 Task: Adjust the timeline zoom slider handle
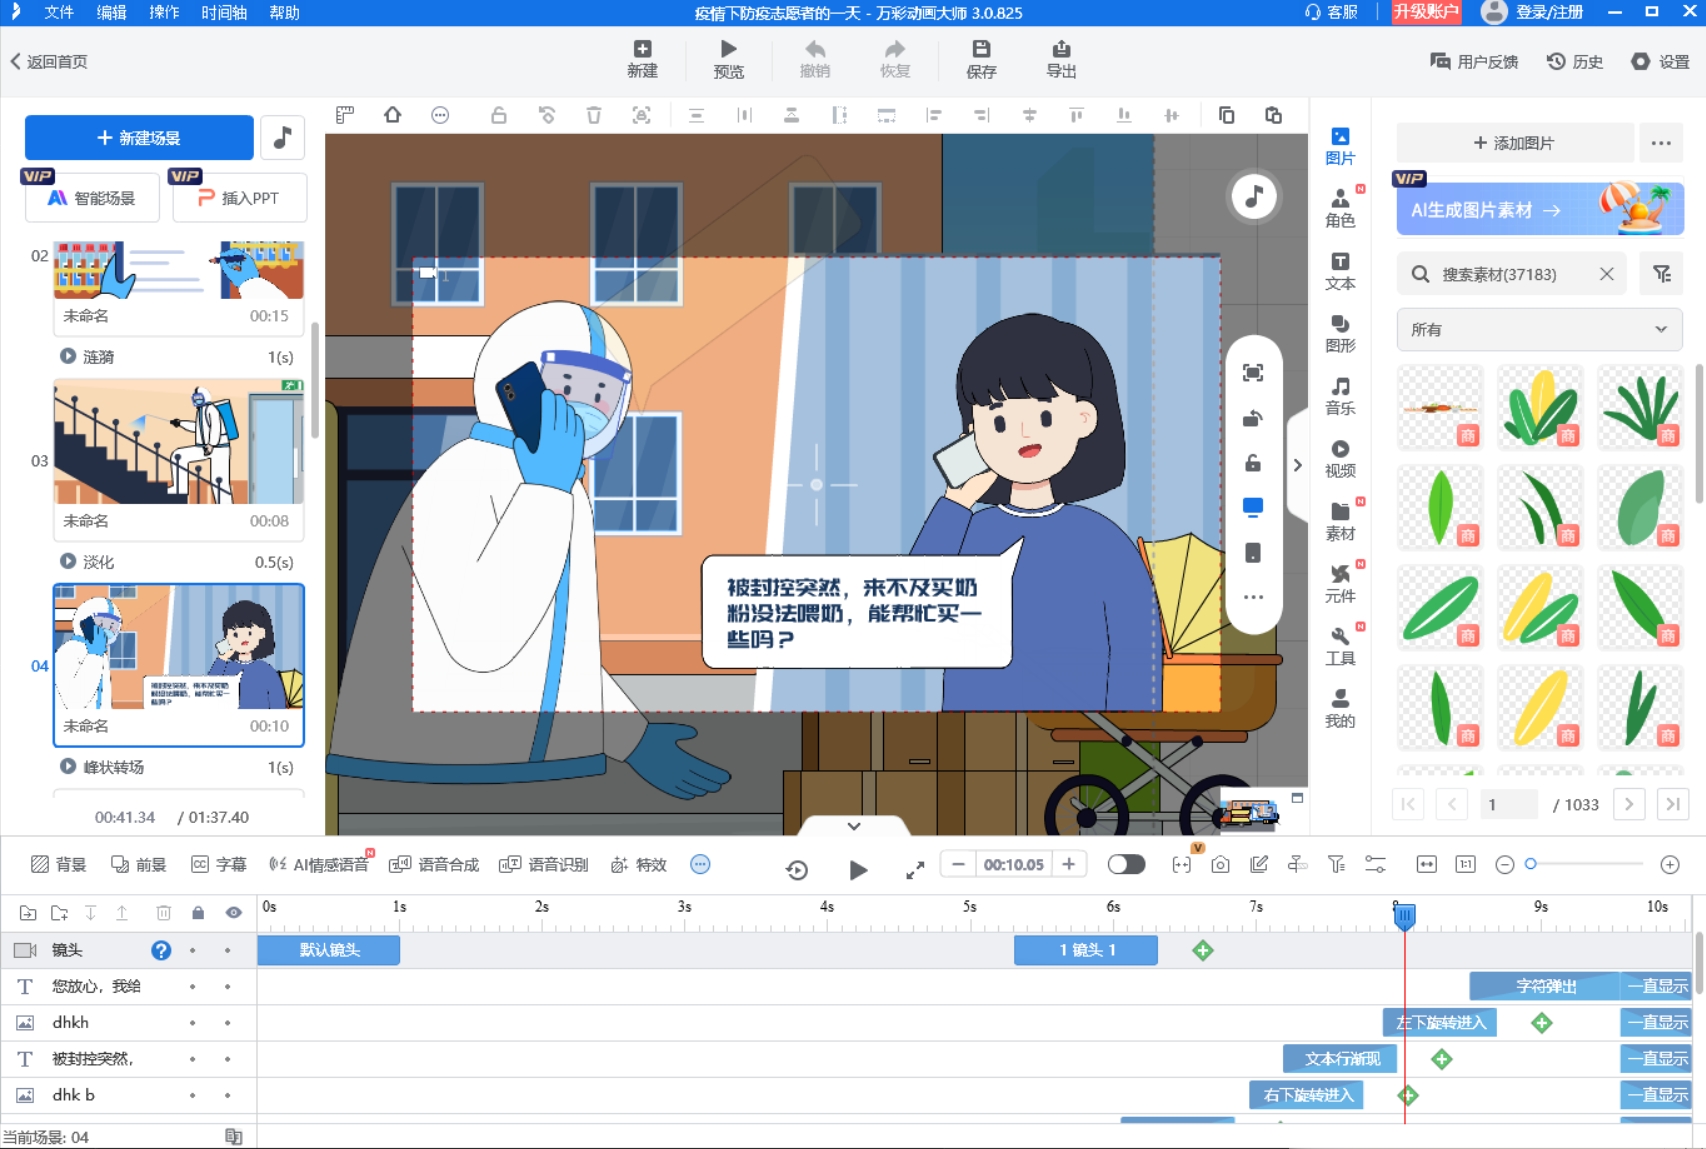[1530, 864]
